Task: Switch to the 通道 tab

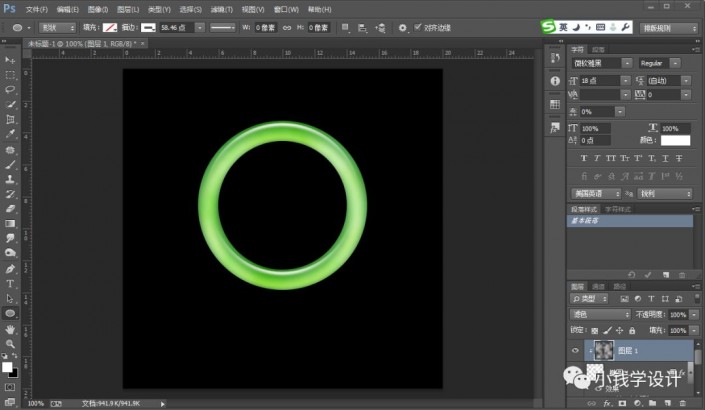Action: tap(598, 286)
